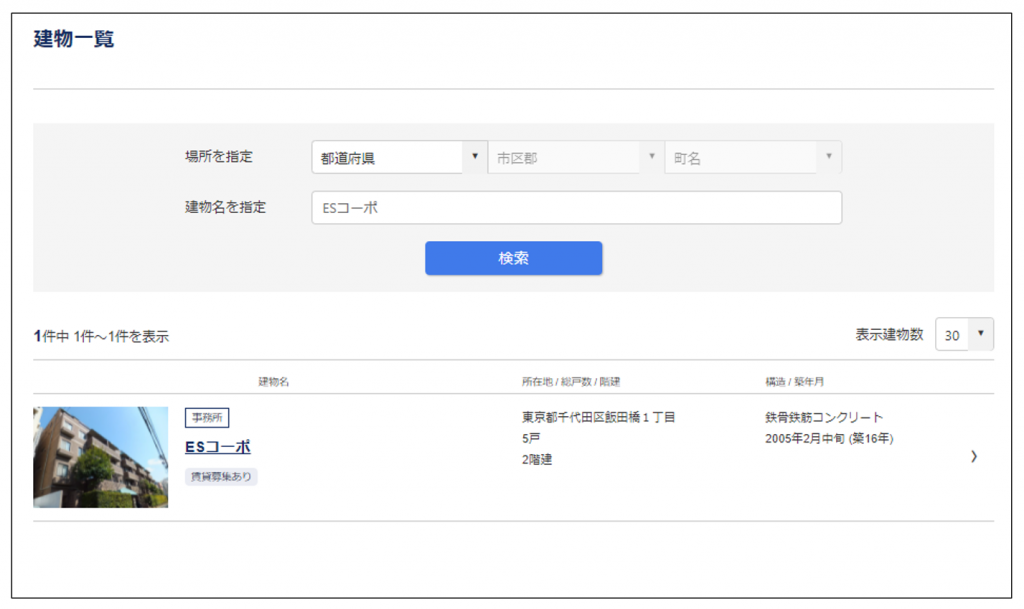Open the ESコーポ building link

(217, 447)
